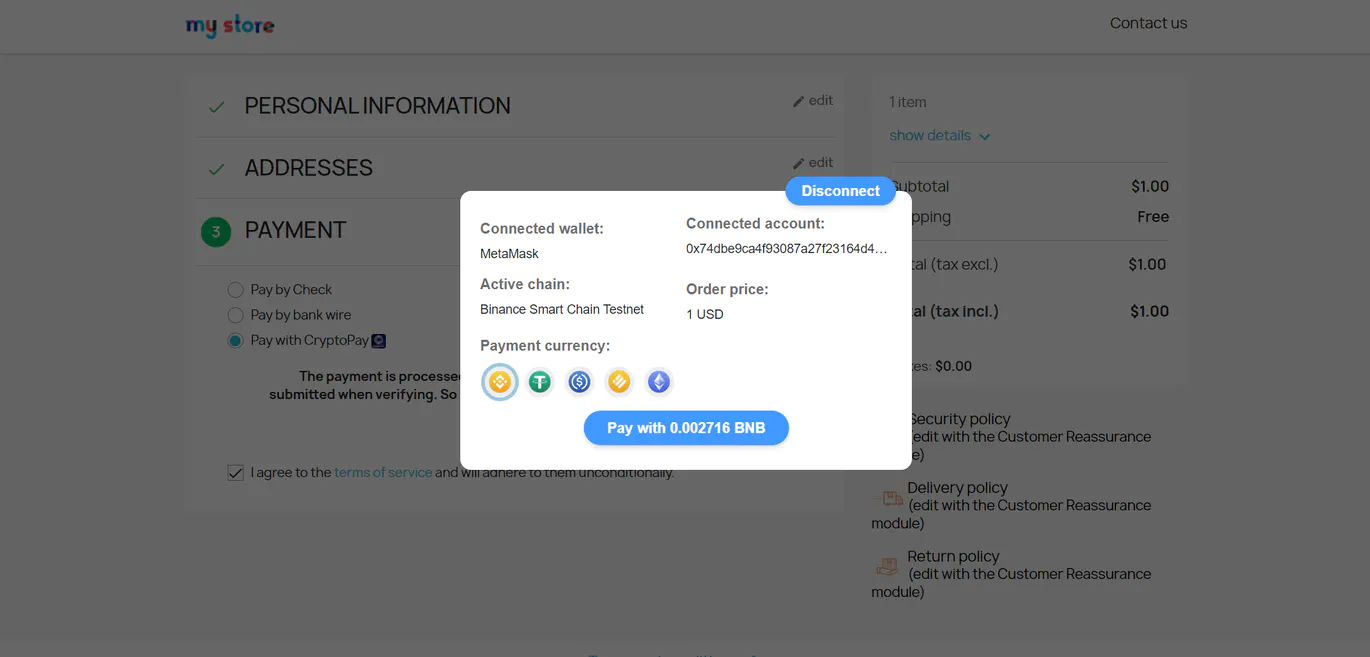The height and width of the screenshot is (657, 1370).
Task: Toggle terms of service agreement checkbox
Action: pyautogui.click(x=235, y=473)
